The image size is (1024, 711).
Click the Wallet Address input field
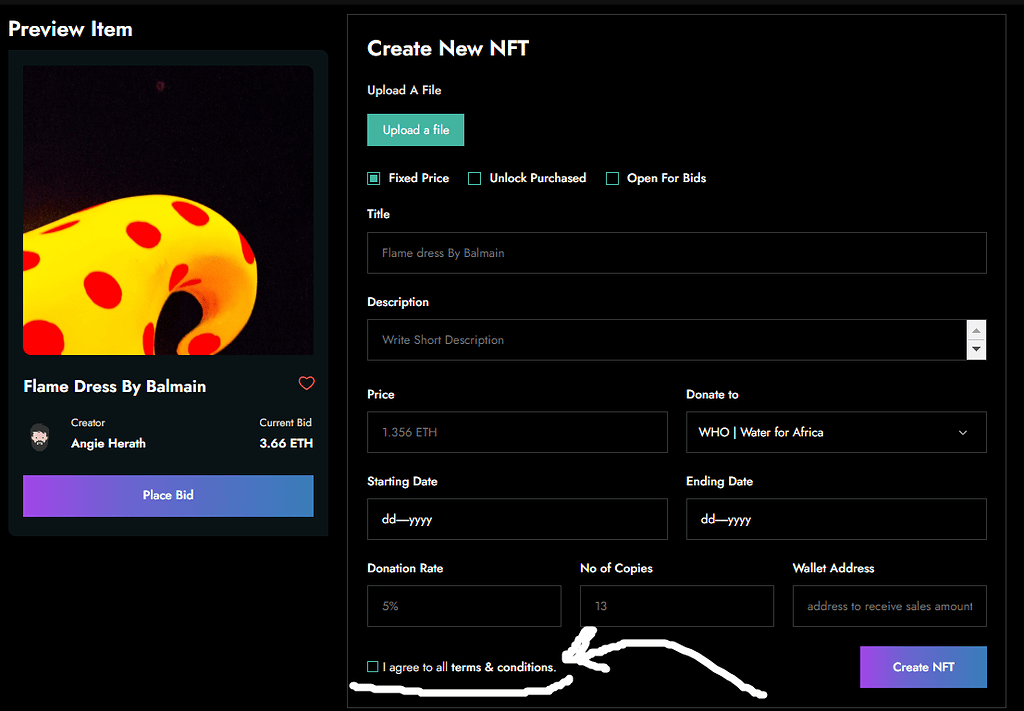889,606
